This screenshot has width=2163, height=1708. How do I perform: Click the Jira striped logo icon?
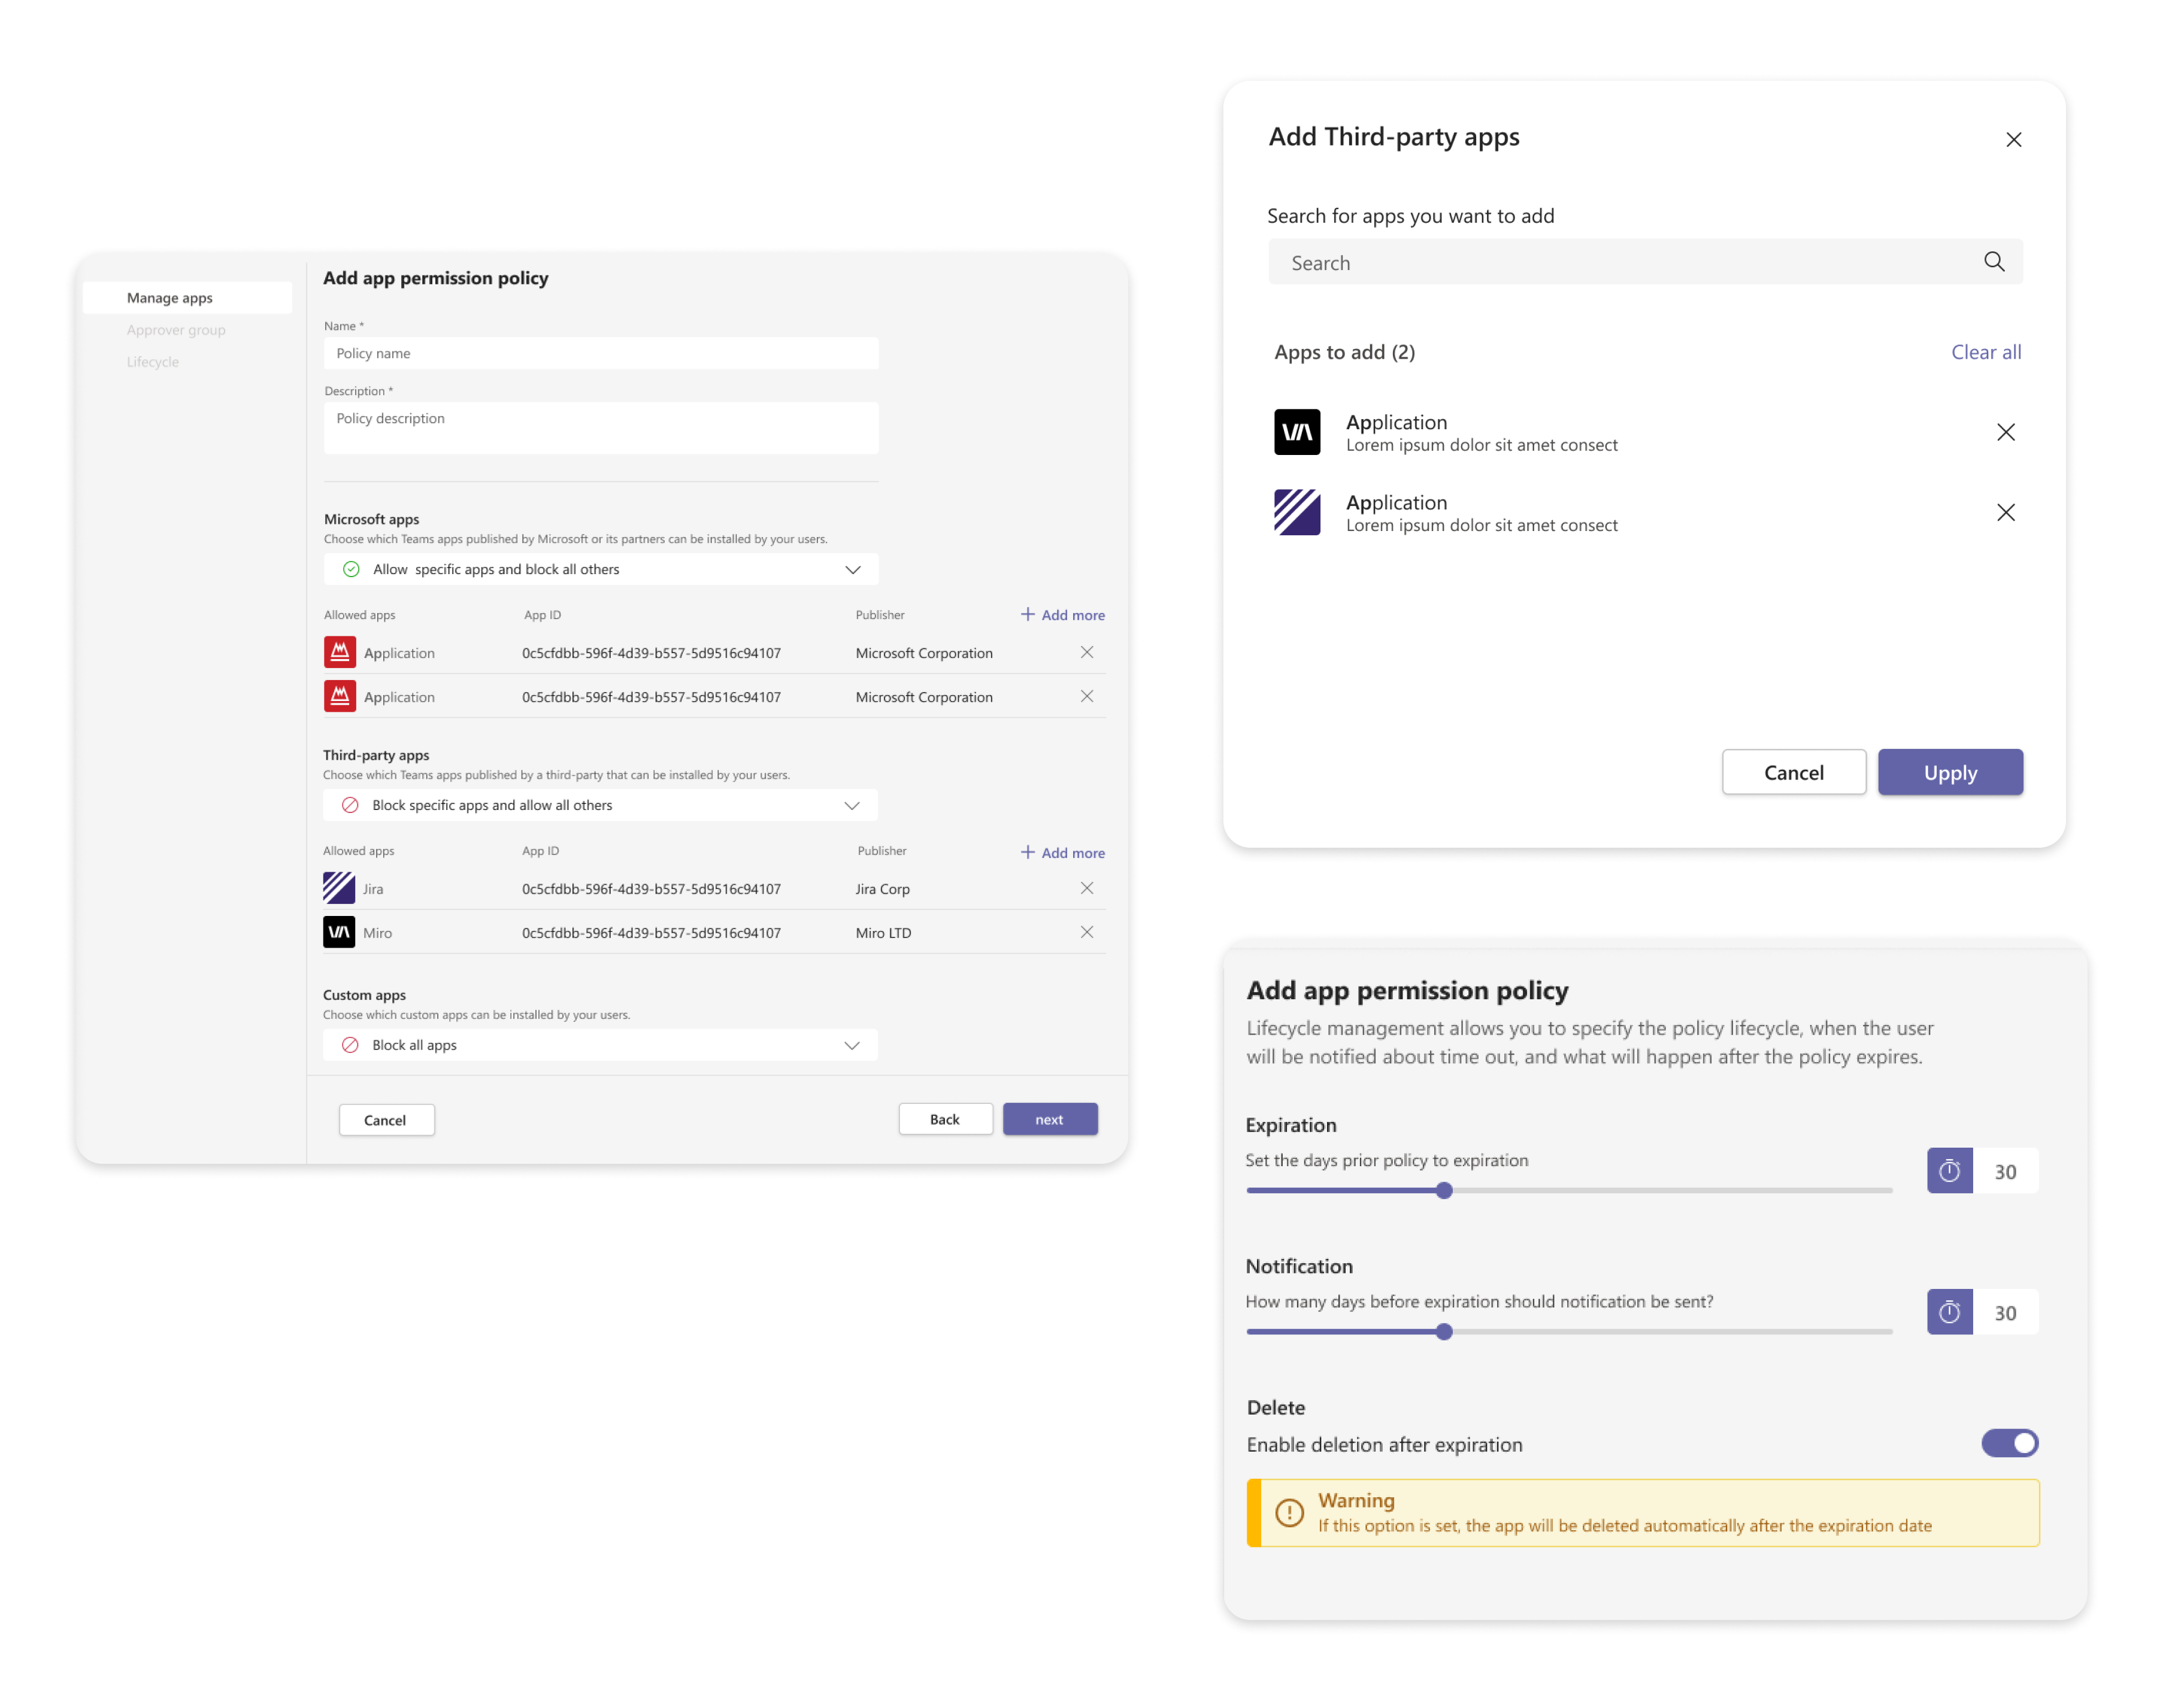[x=339, y=888]
